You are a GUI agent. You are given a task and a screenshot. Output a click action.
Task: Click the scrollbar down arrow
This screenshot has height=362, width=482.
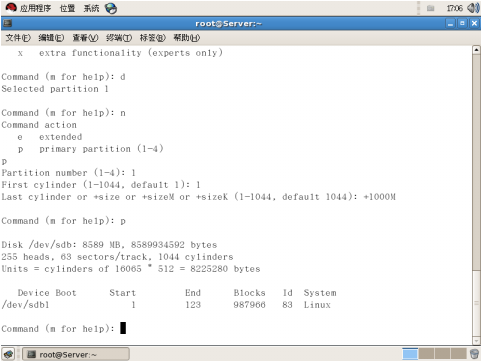pos(476,341)
